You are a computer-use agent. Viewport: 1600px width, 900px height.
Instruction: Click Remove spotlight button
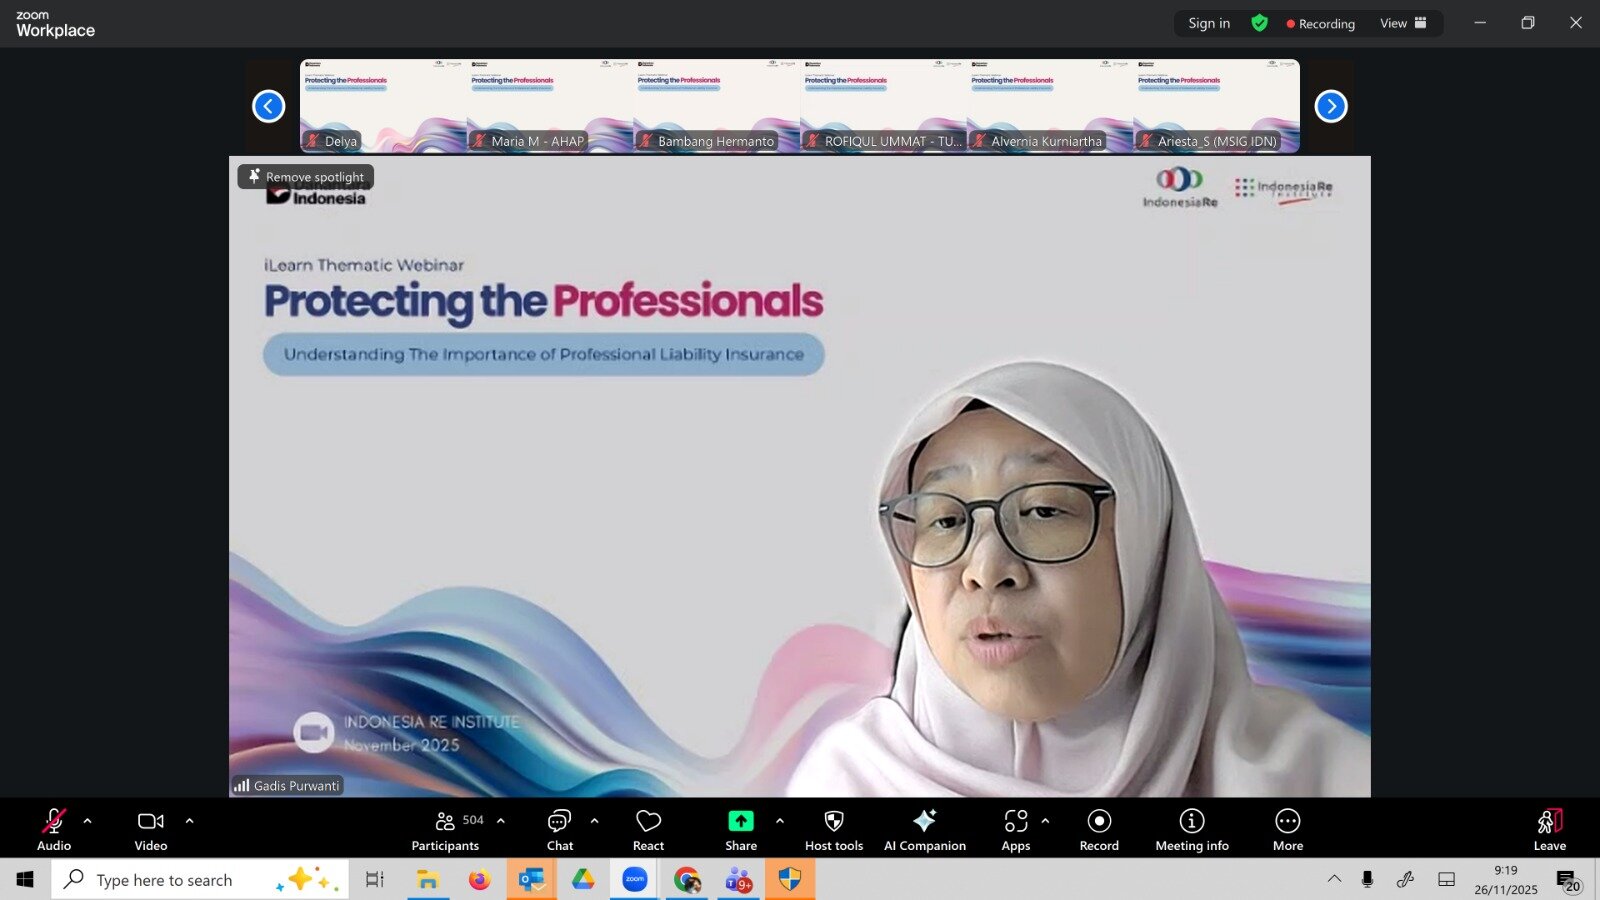click(x=306, y=177)
